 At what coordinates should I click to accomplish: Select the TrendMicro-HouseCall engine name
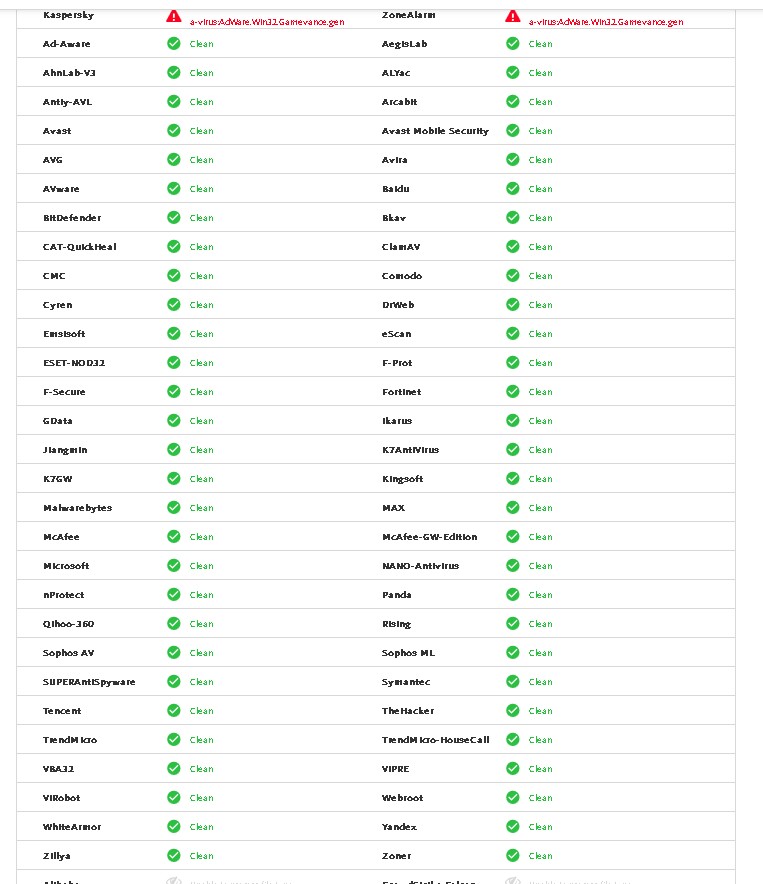click(x=435, y=740)
